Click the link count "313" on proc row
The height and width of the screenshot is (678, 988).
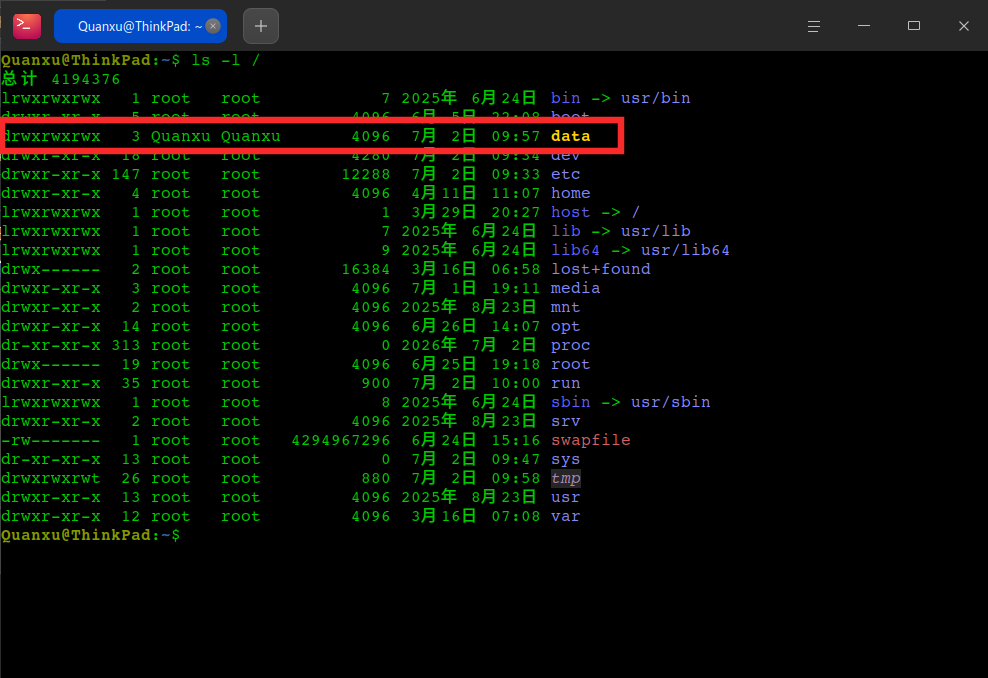pyautogui.click(x=126, y=345)
